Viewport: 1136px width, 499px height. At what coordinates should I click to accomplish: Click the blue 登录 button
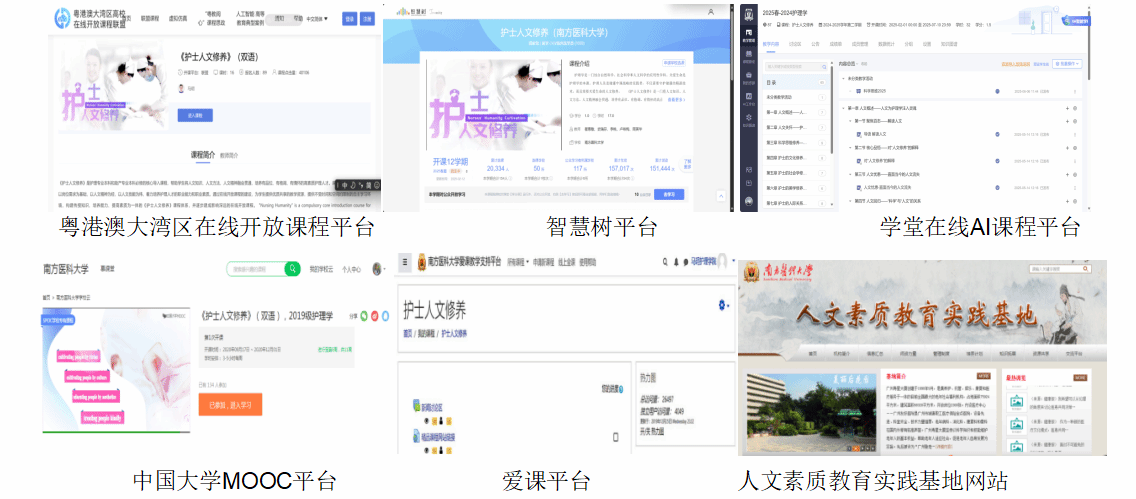(x=349, y=18)
